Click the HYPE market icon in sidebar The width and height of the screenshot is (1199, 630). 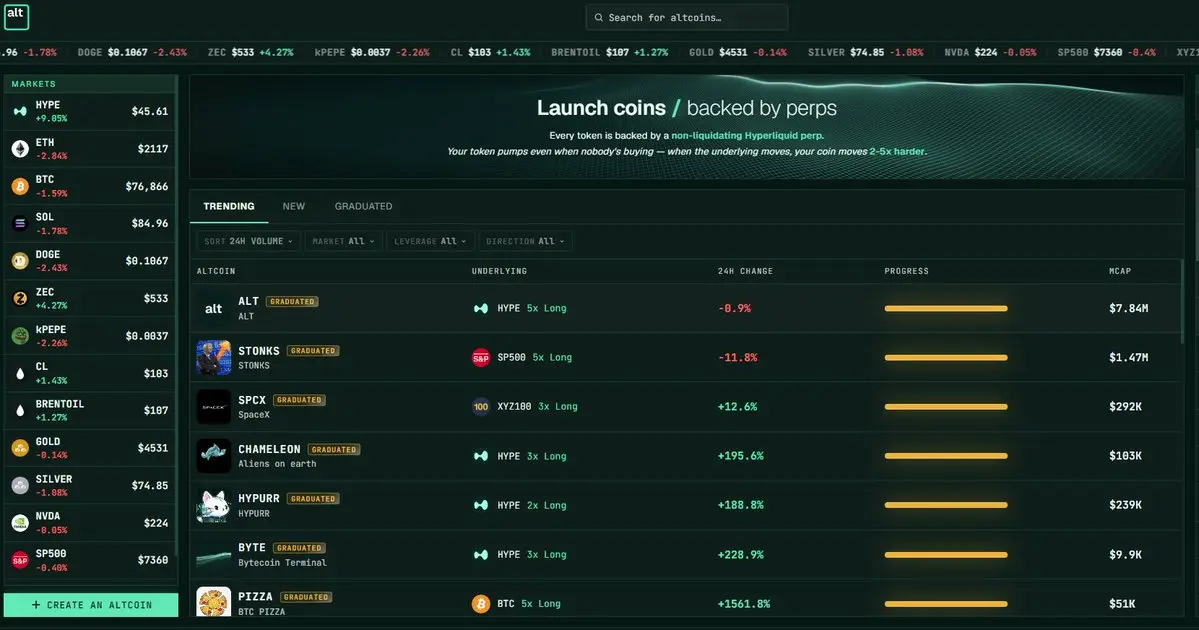point(20,111)
